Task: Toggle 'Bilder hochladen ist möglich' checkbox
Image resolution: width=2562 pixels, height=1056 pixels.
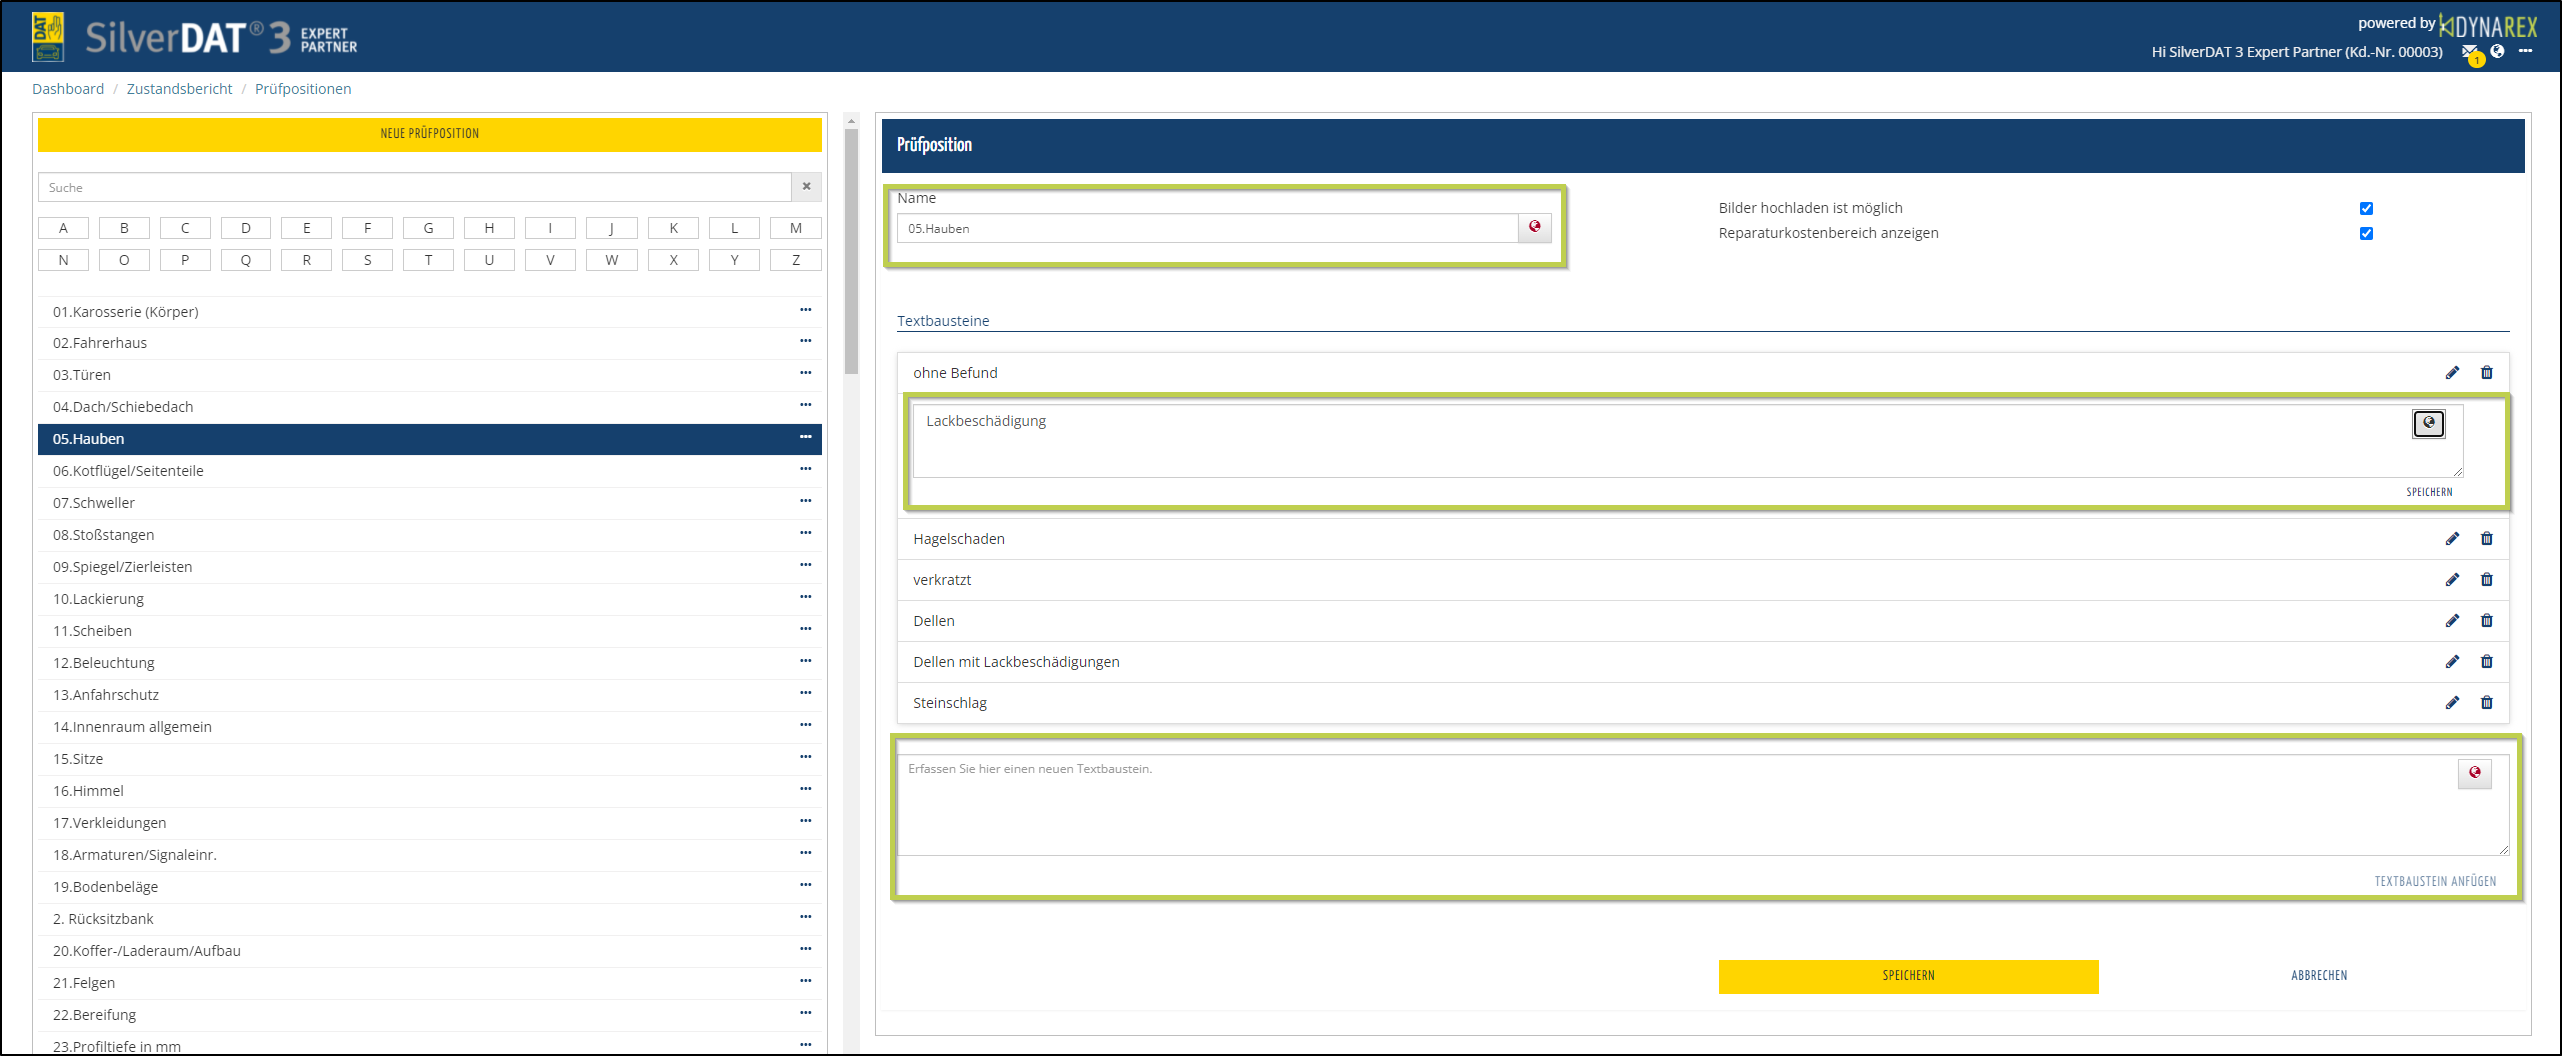Action: (2366, 208)
